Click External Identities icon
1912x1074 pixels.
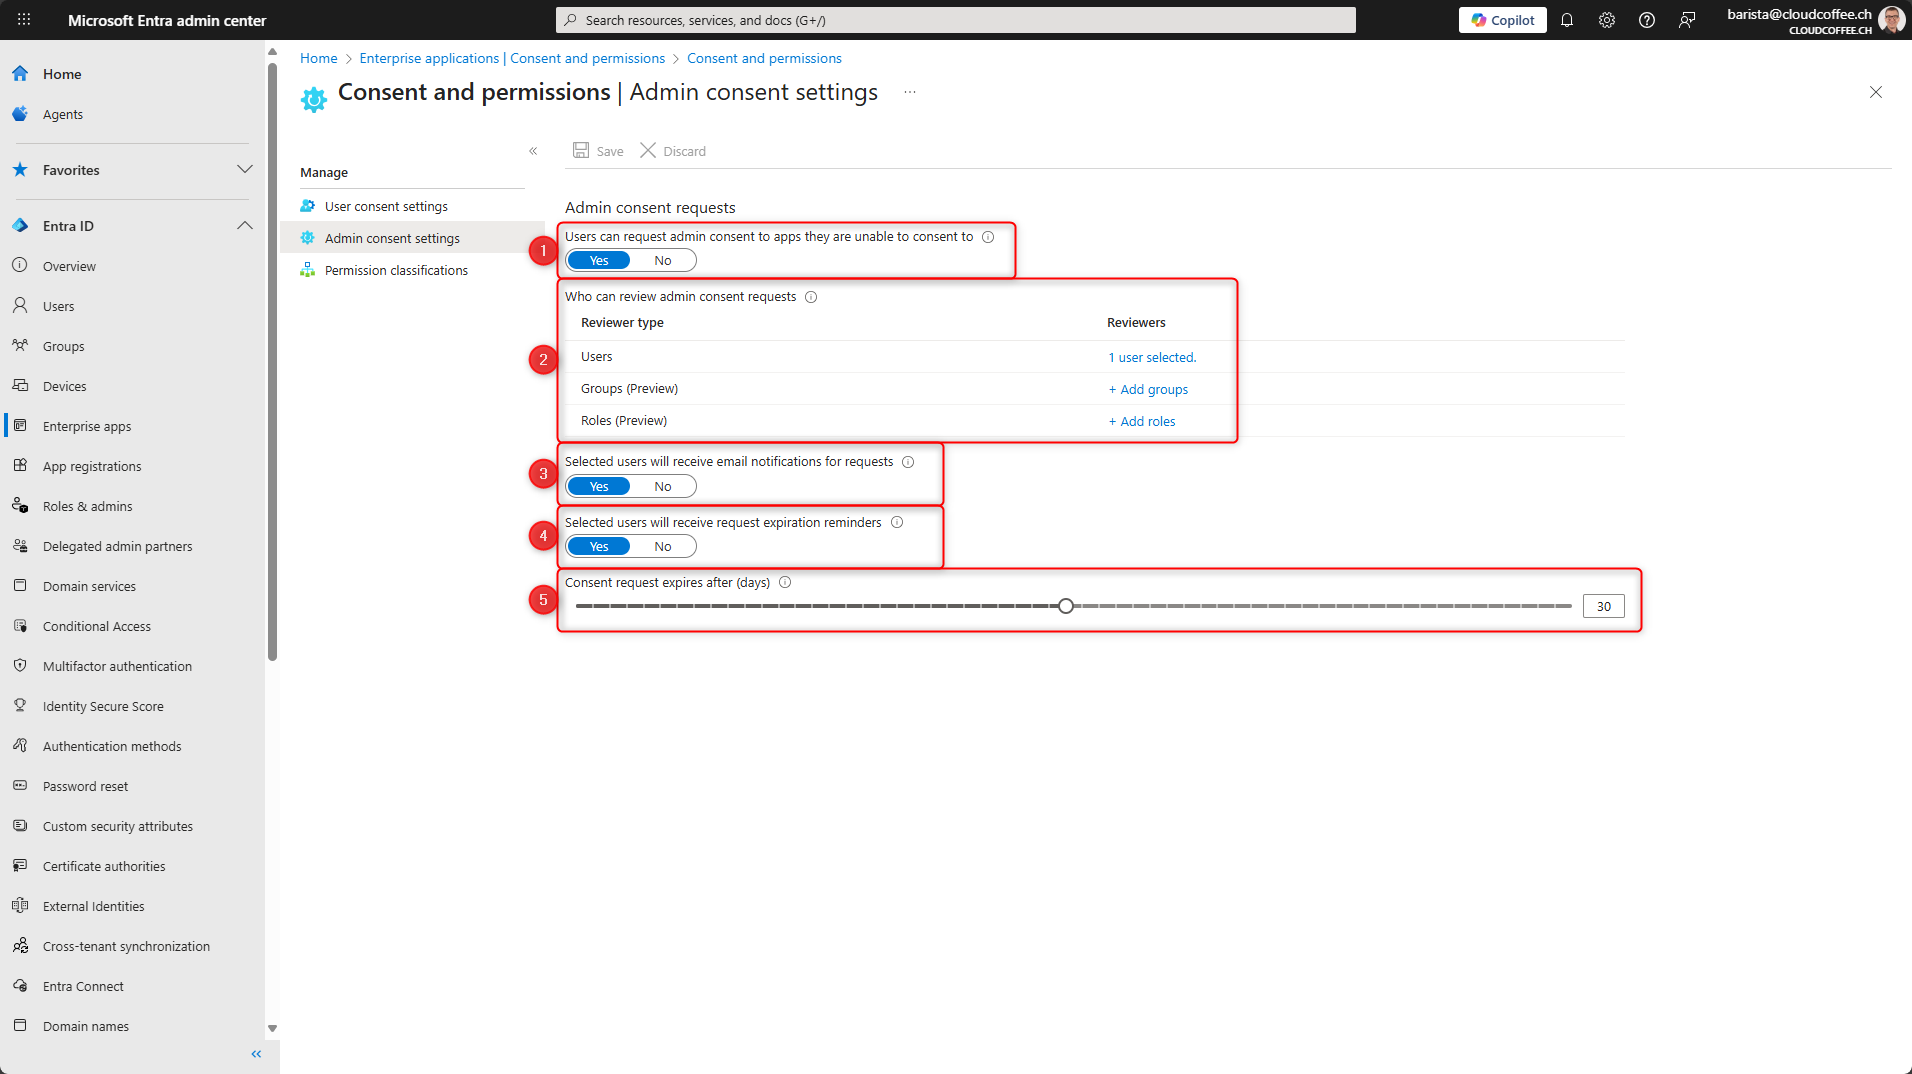pos(20,906)
